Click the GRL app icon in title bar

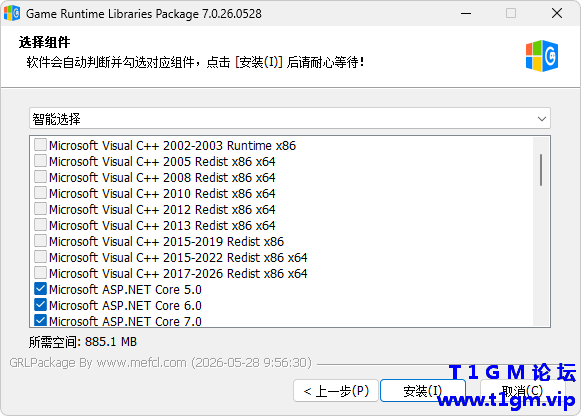click(x=12, y=13)
